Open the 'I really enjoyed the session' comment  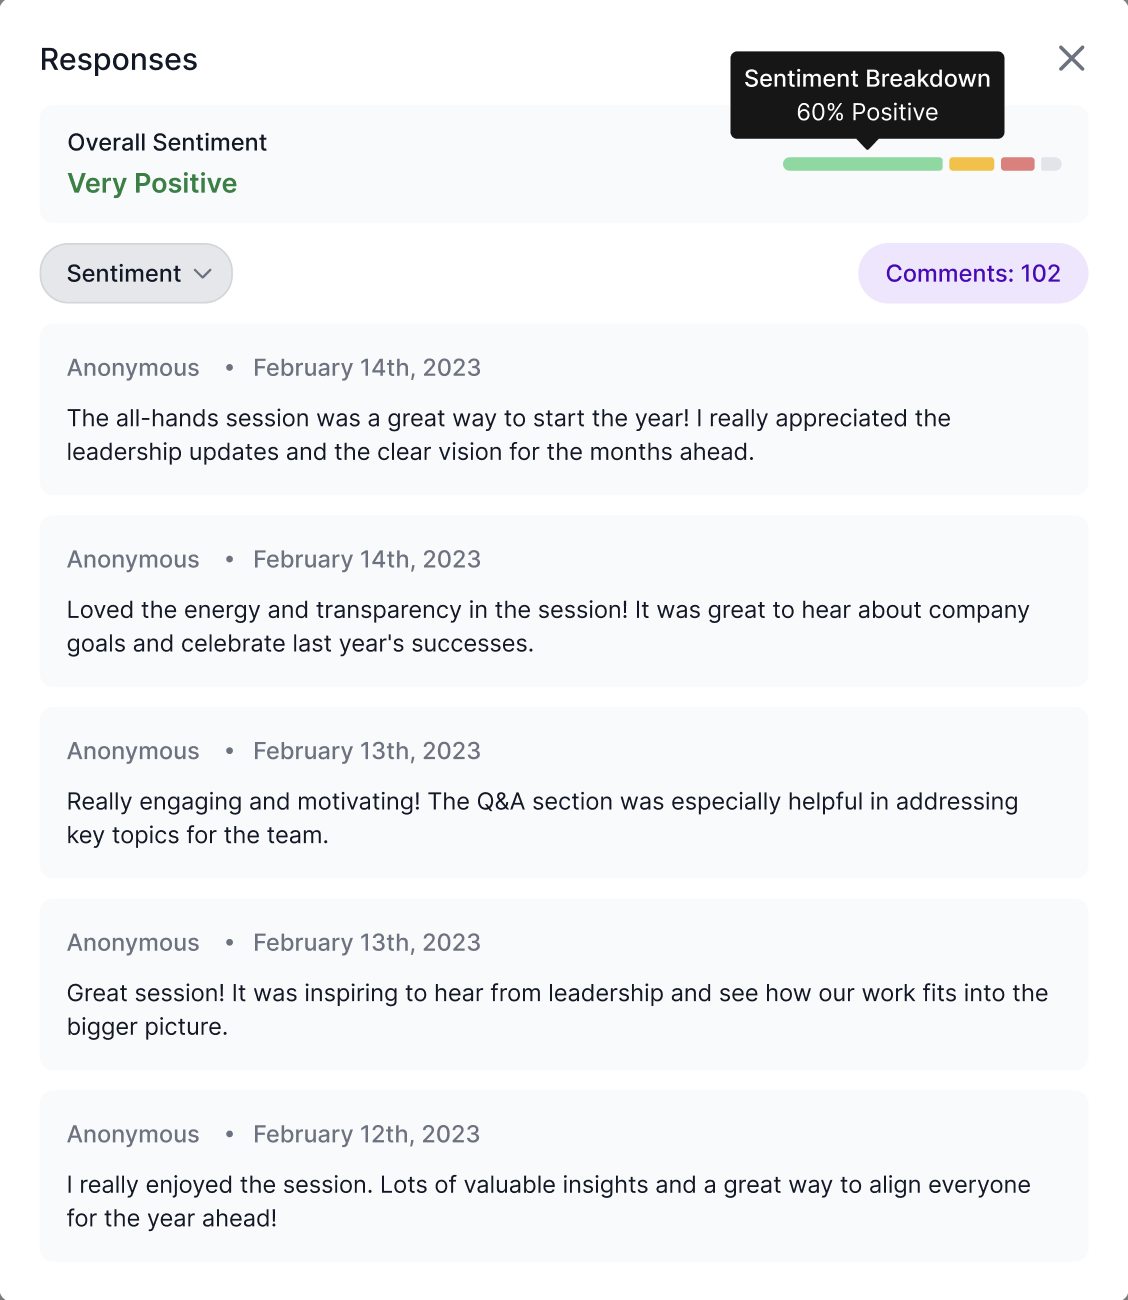click(564, 1176)
